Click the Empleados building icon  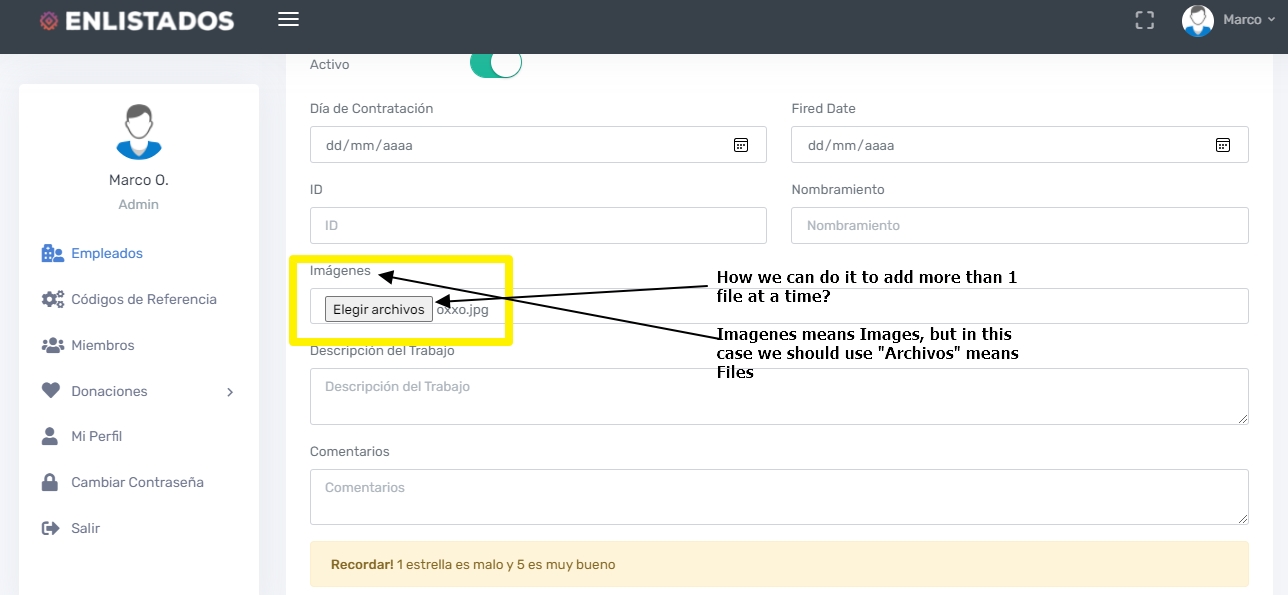(x=52, y=253)
